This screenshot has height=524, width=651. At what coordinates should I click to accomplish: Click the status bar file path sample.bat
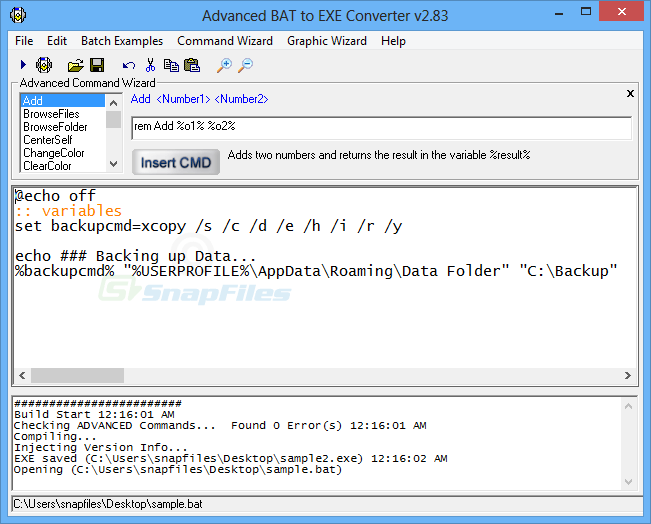coord(108,504)
